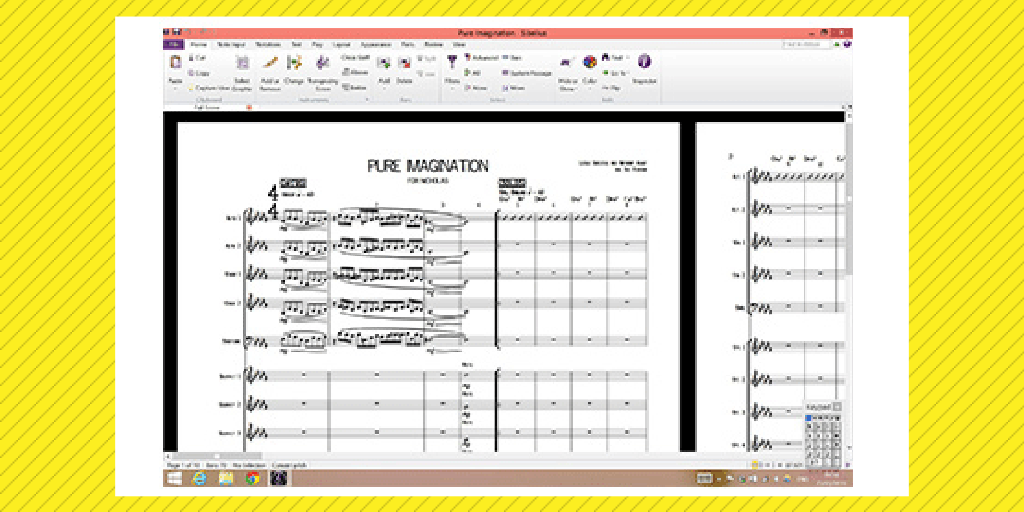Click the No selection status entry
1024x512 pixels.
(x=248, y=465)
